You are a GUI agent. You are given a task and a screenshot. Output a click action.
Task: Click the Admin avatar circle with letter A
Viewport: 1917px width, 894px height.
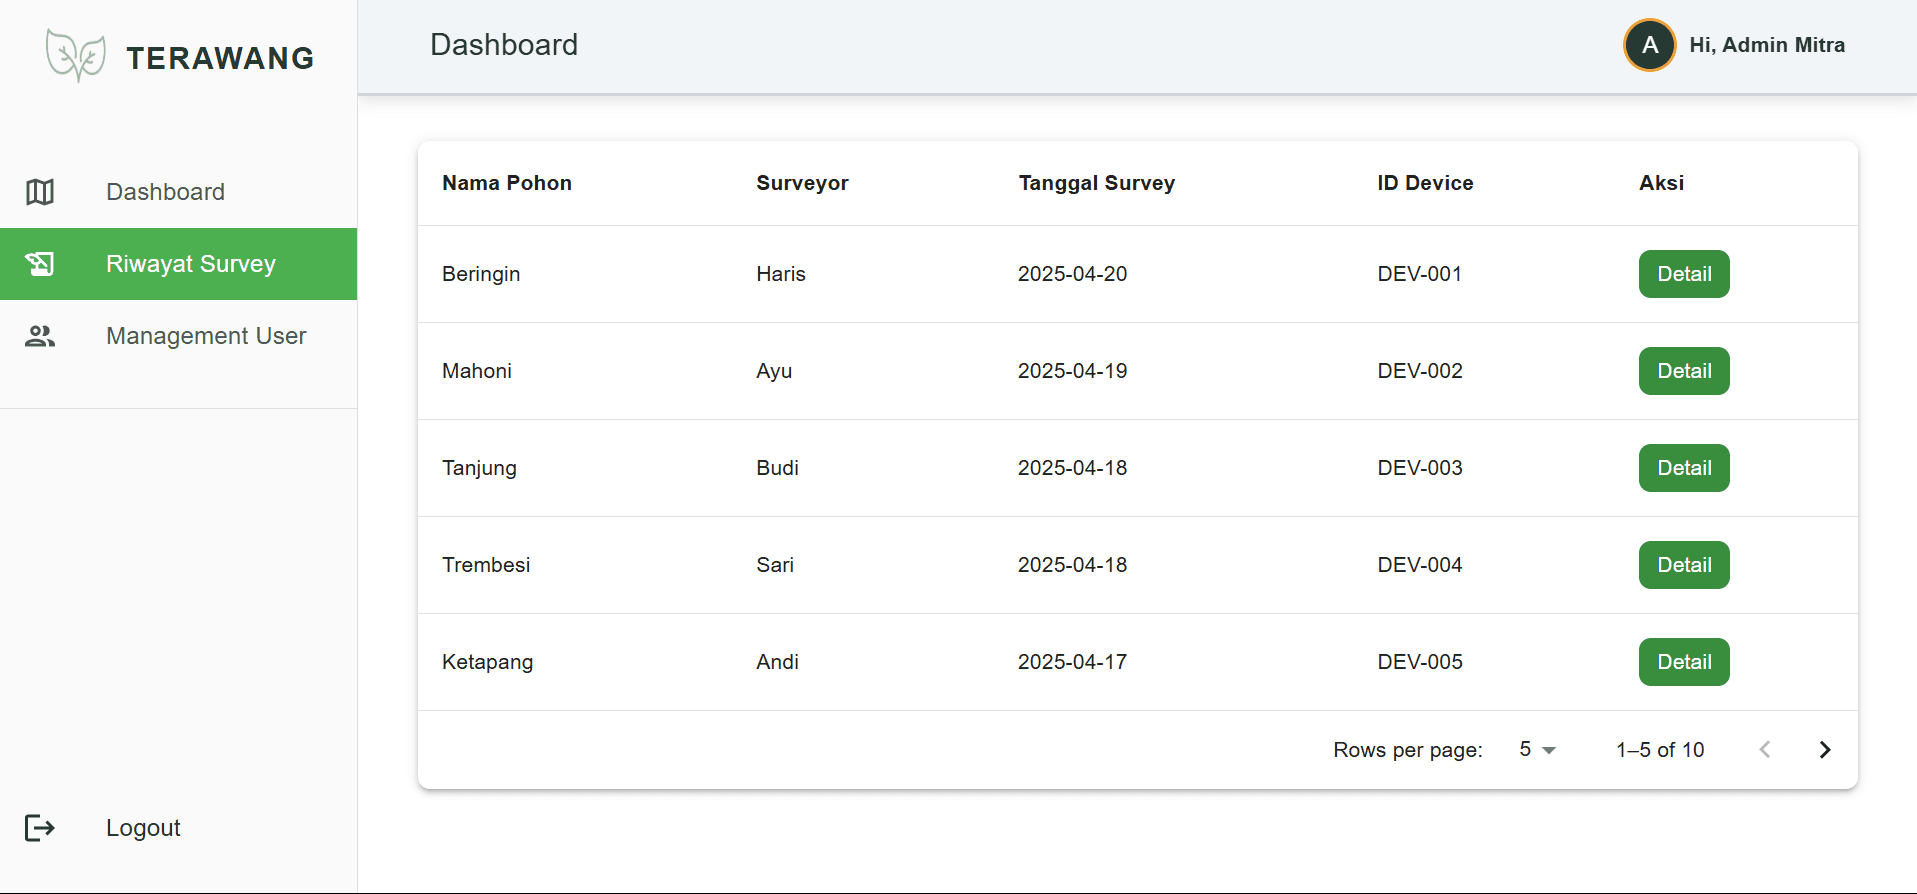[1649, 45]
